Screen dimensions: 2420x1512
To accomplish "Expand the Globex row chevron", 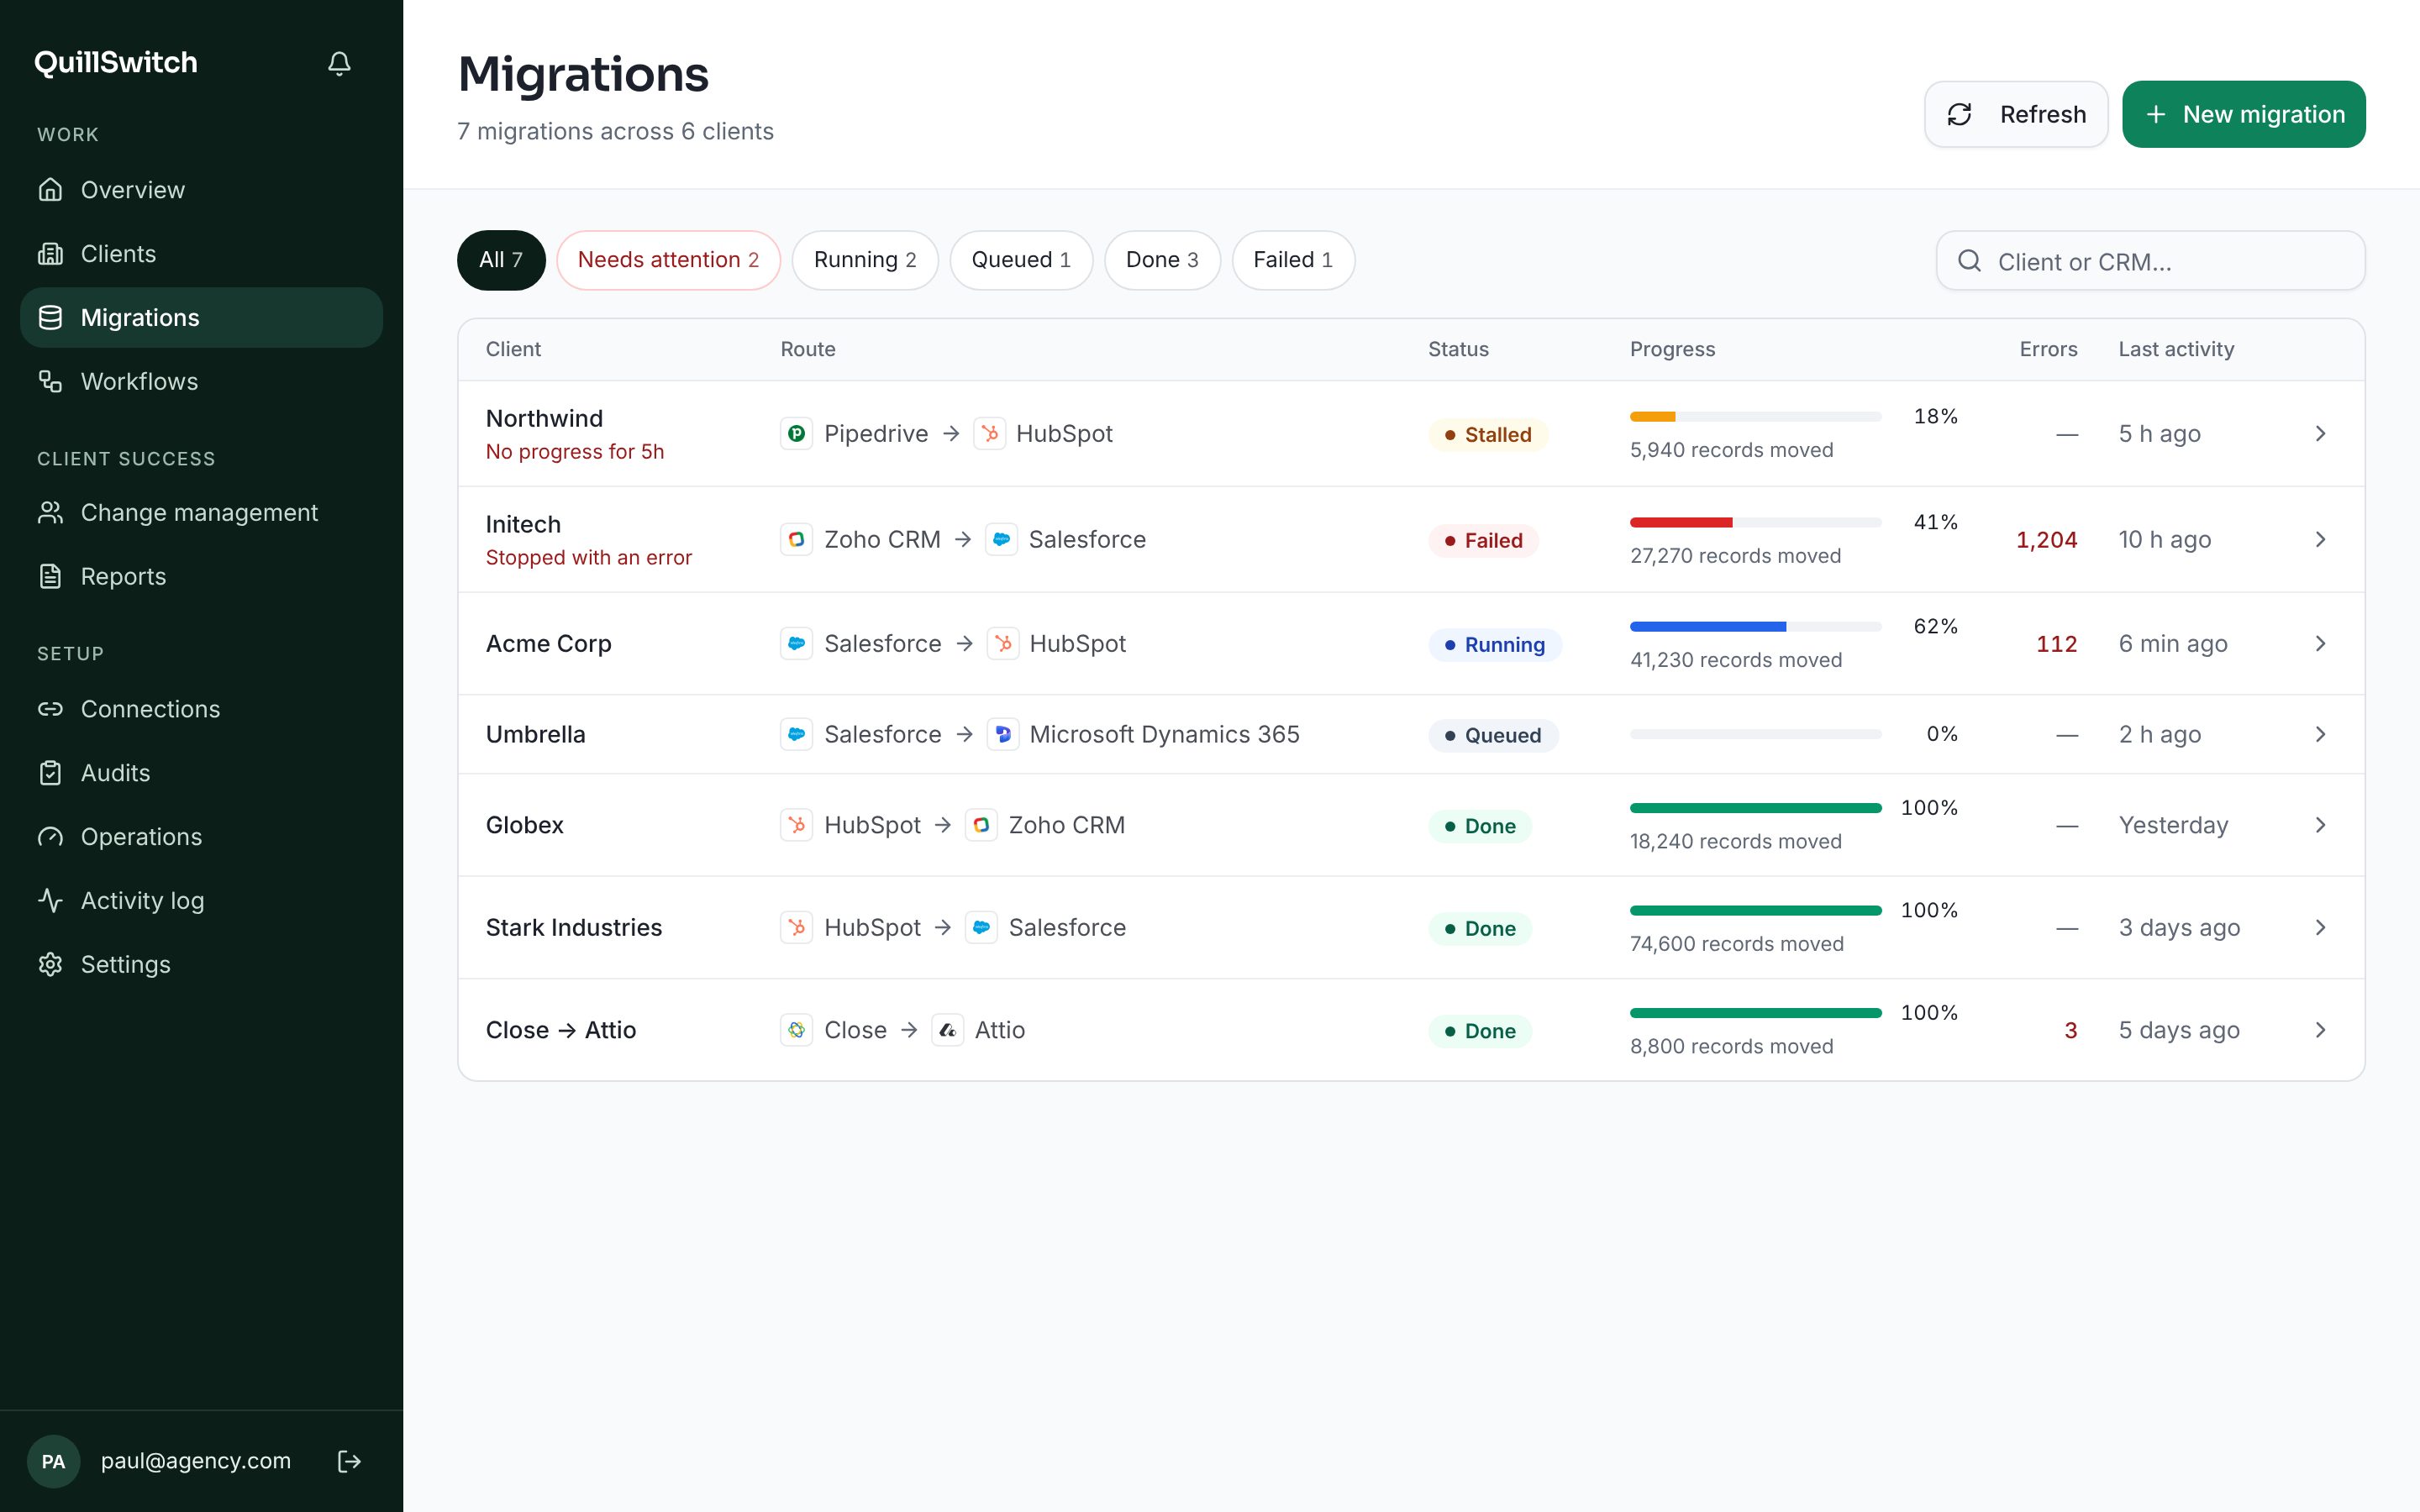I will [2320, 825].
